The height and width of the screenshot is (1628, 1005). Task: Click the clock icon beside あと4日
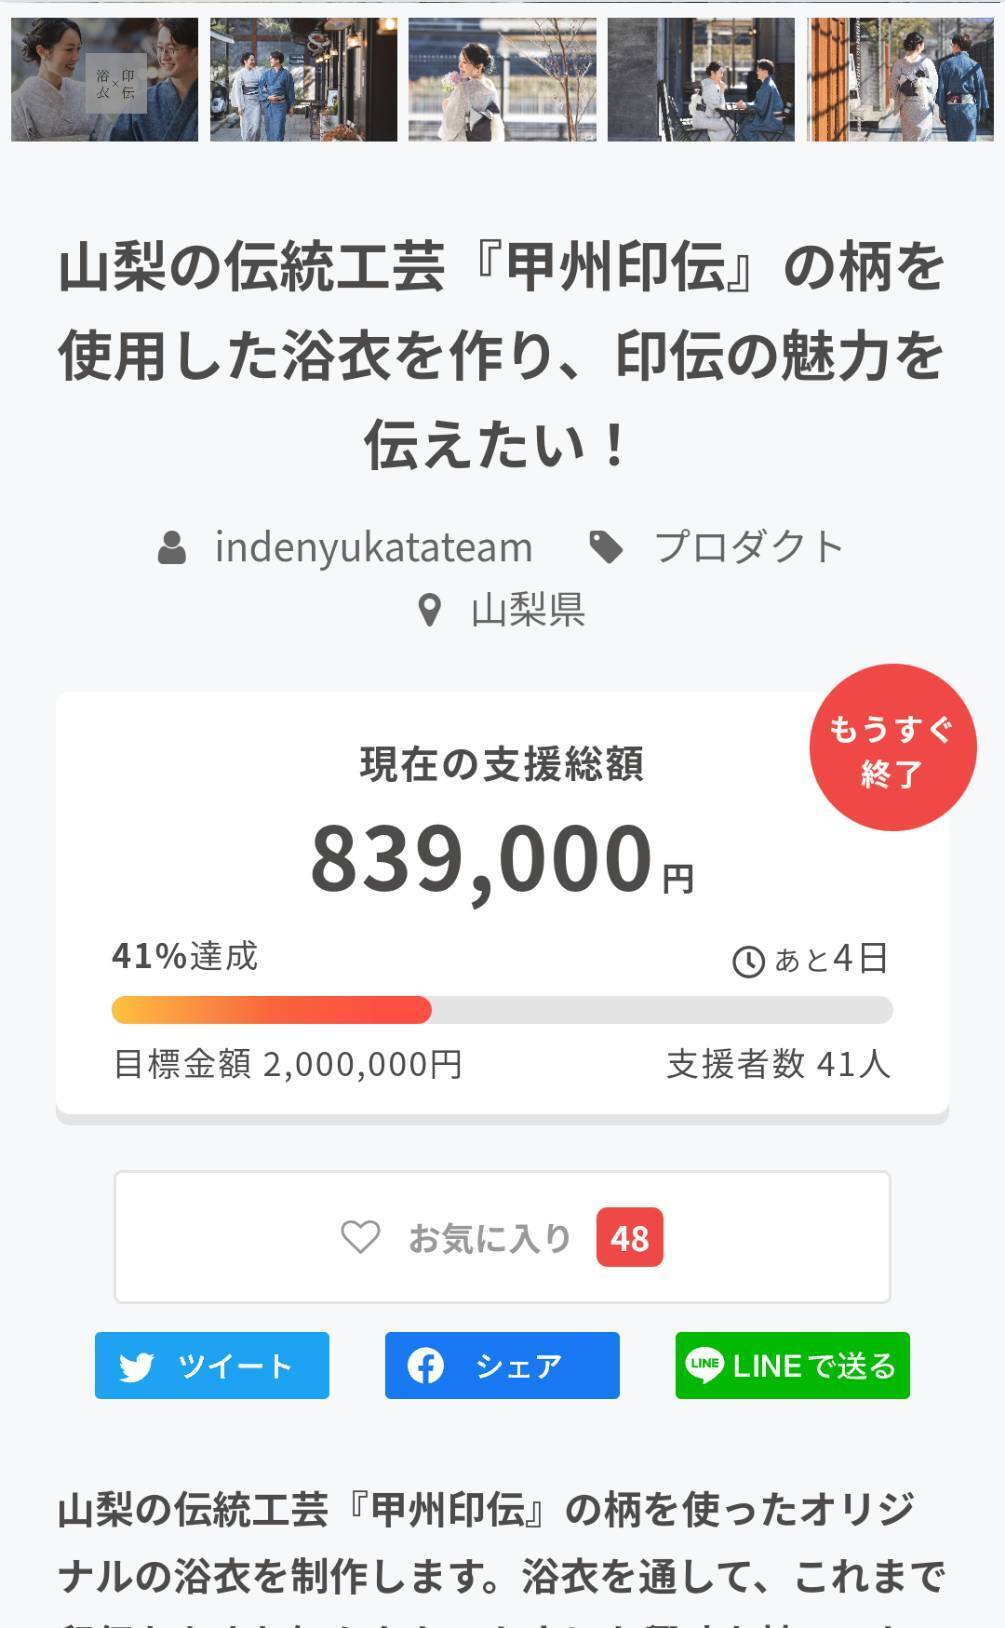pyautogui.click(x=748, y=961)
